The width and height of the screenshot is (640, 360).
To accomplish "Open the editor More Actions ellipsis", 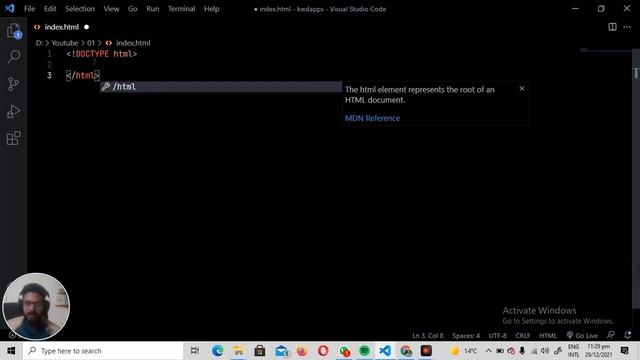I will click(627, 27).
